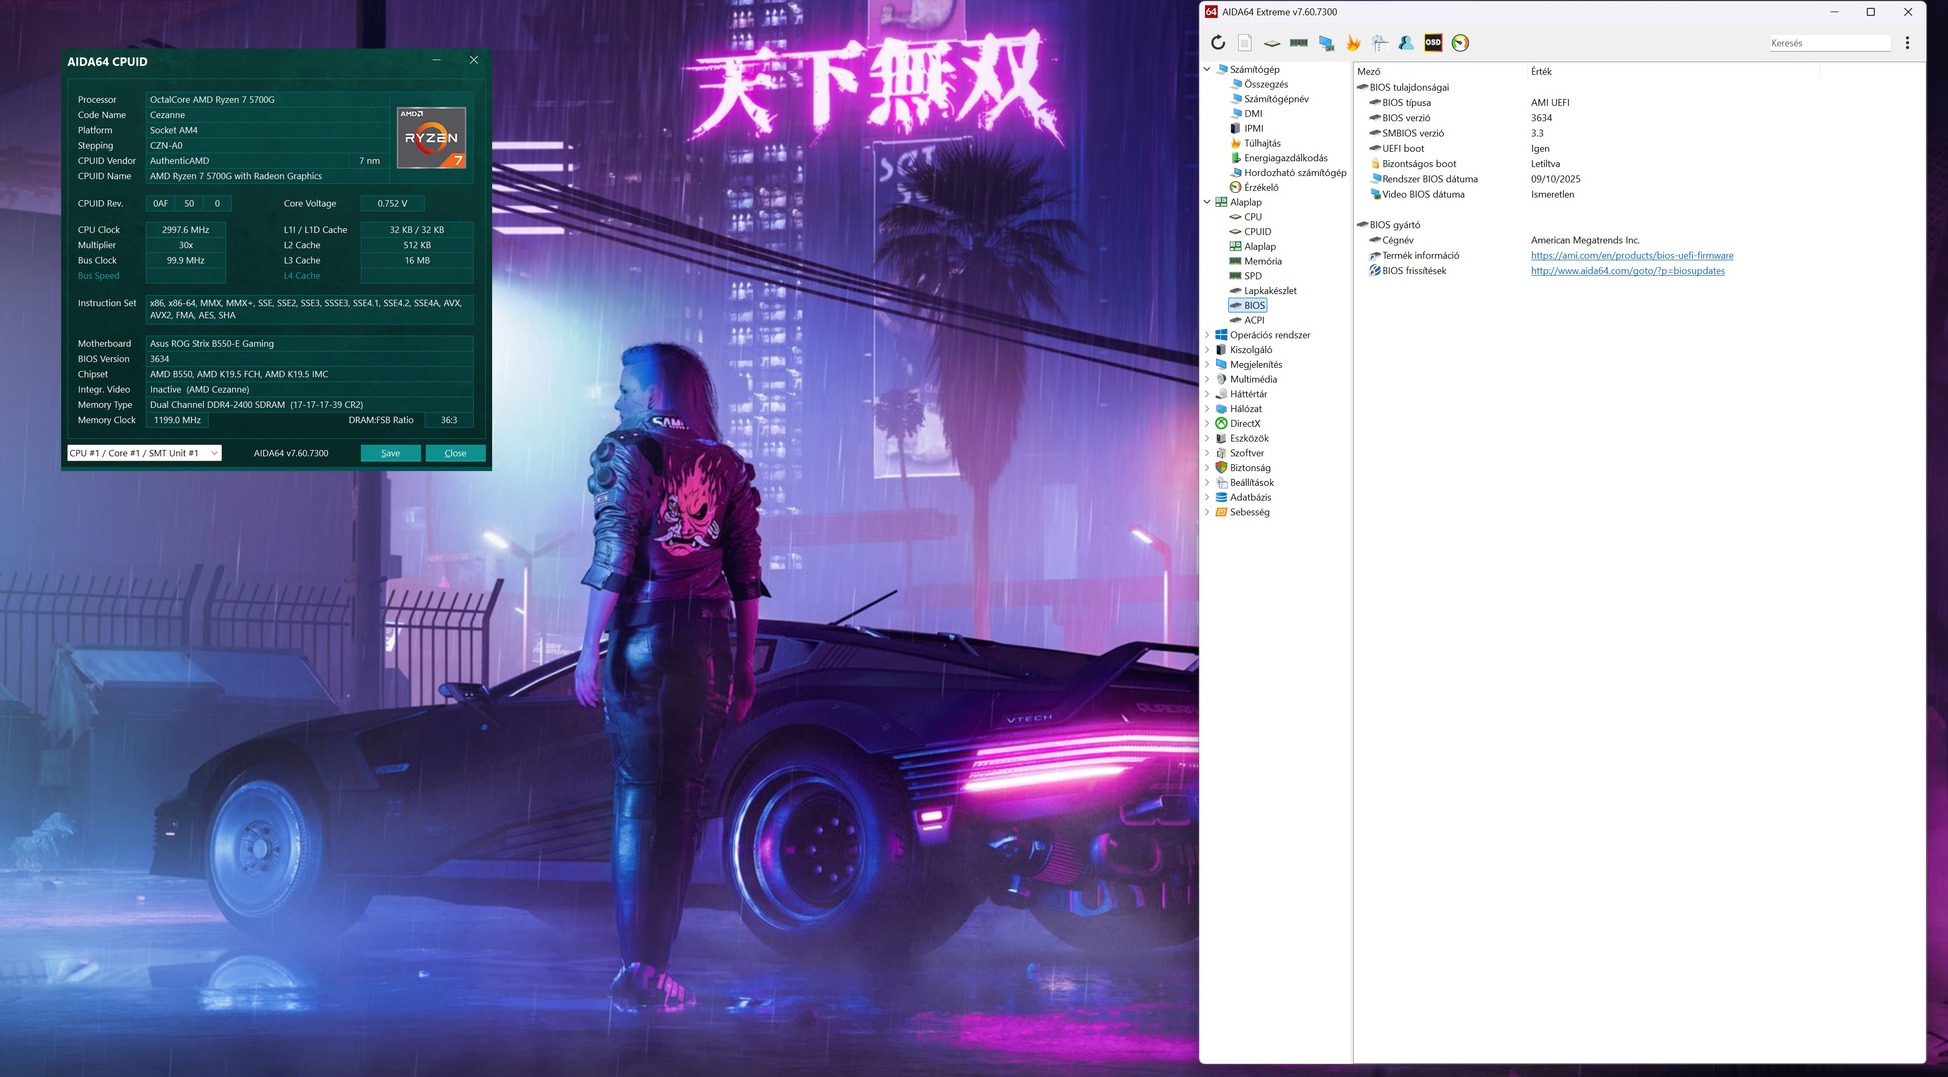This screenshot has height=1077, width=1948.
Task: Click the Biztonság shield icon
Action: point(1221,467)
